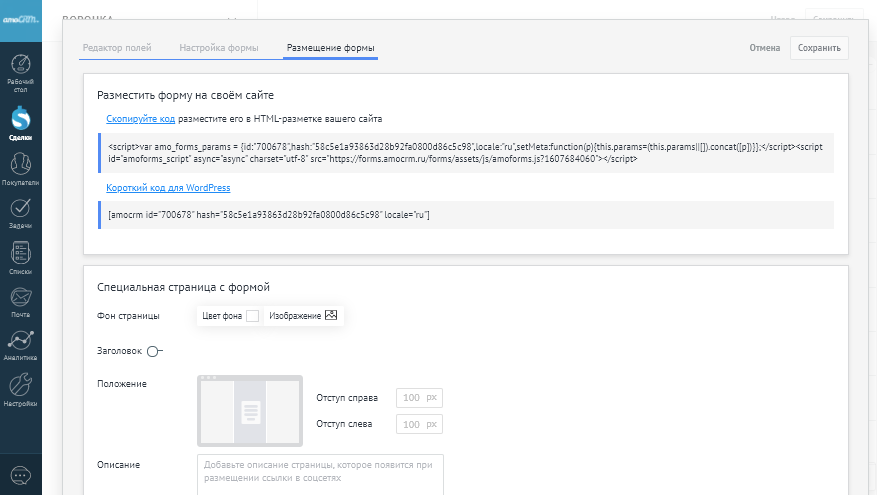The height and width of the screenshot is (495, 877).
Task: Click the Положение label
Action: click(x=121, y=384)
